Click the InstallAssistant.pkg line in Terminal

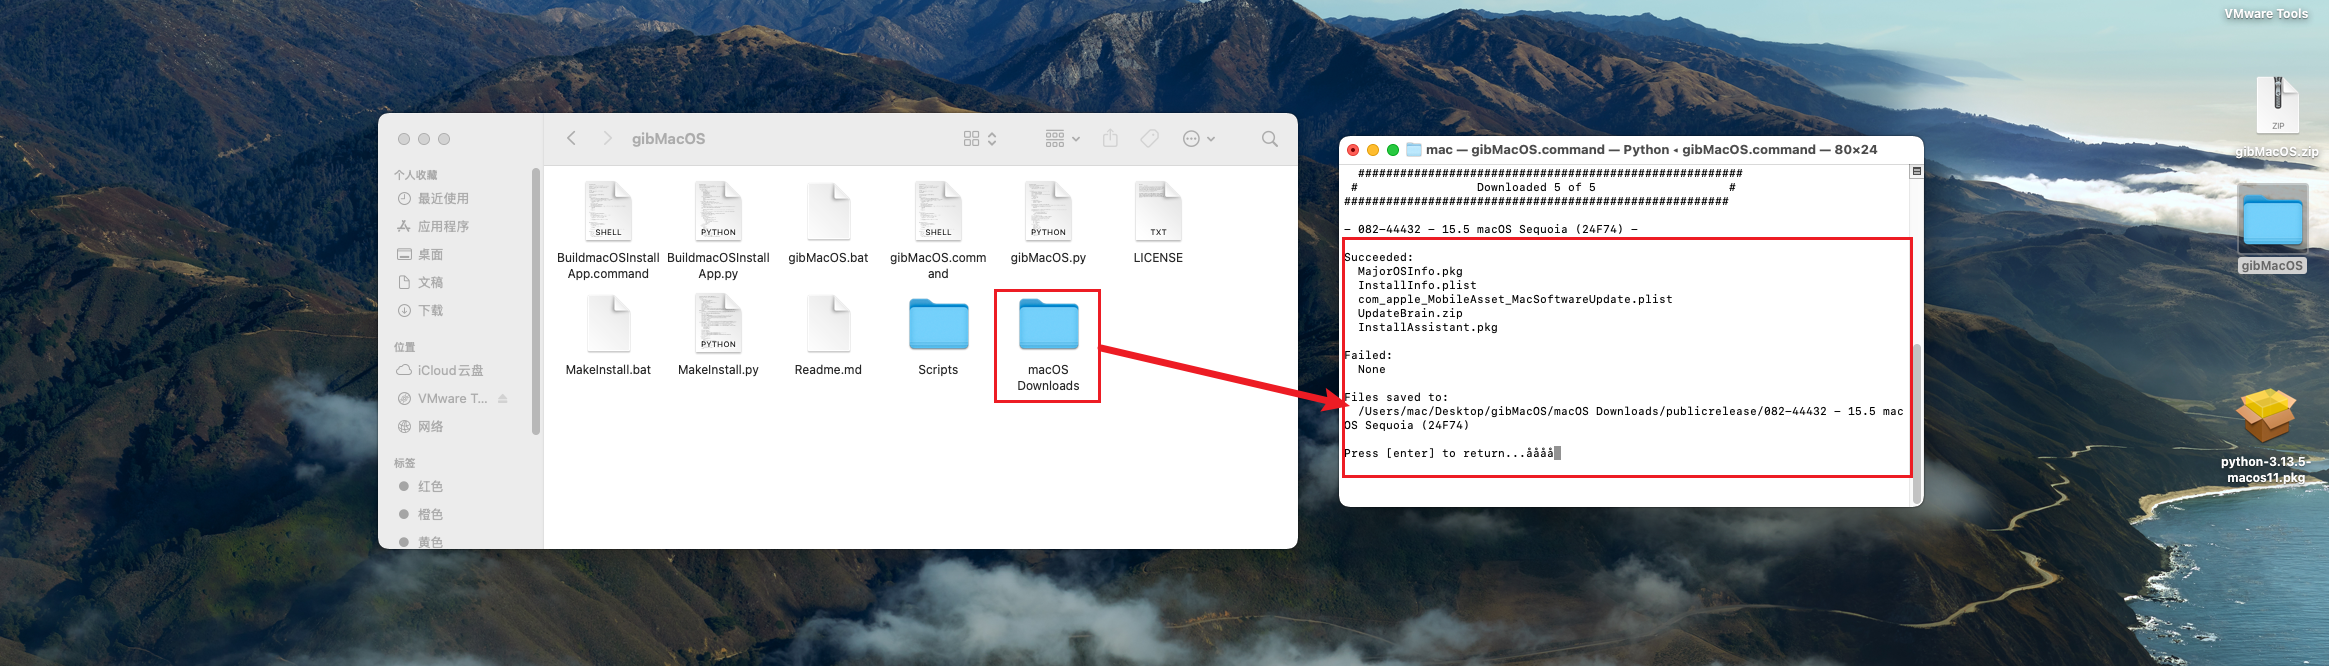point(1428,327)
